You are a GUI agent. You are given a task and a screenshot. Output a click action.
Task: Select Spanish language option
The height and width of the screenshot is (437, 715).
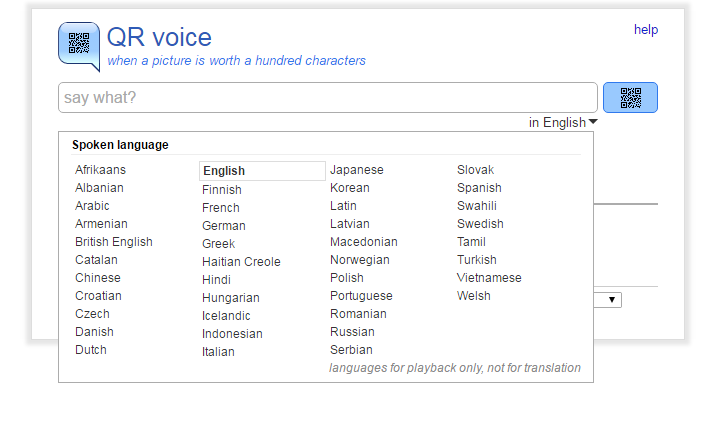(479, 188)
